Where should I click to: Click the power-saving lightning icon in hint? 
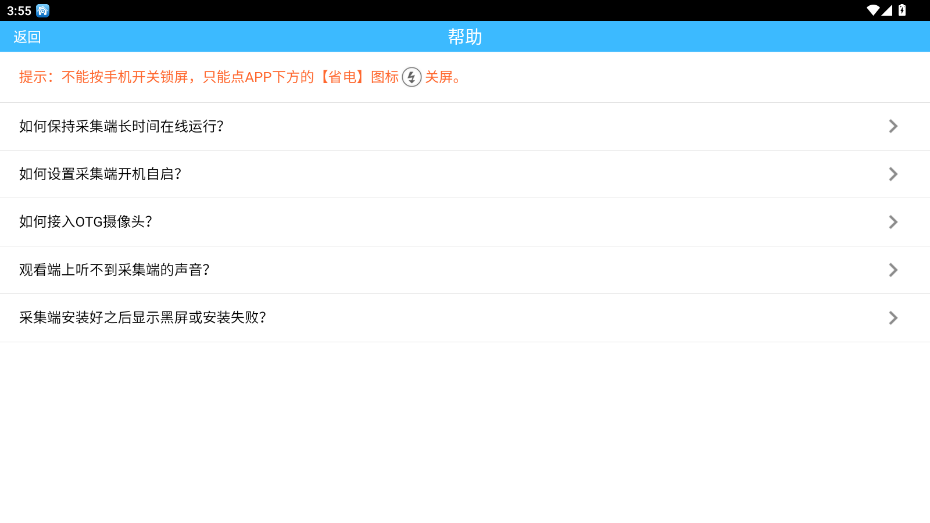[x=412, y=77]
